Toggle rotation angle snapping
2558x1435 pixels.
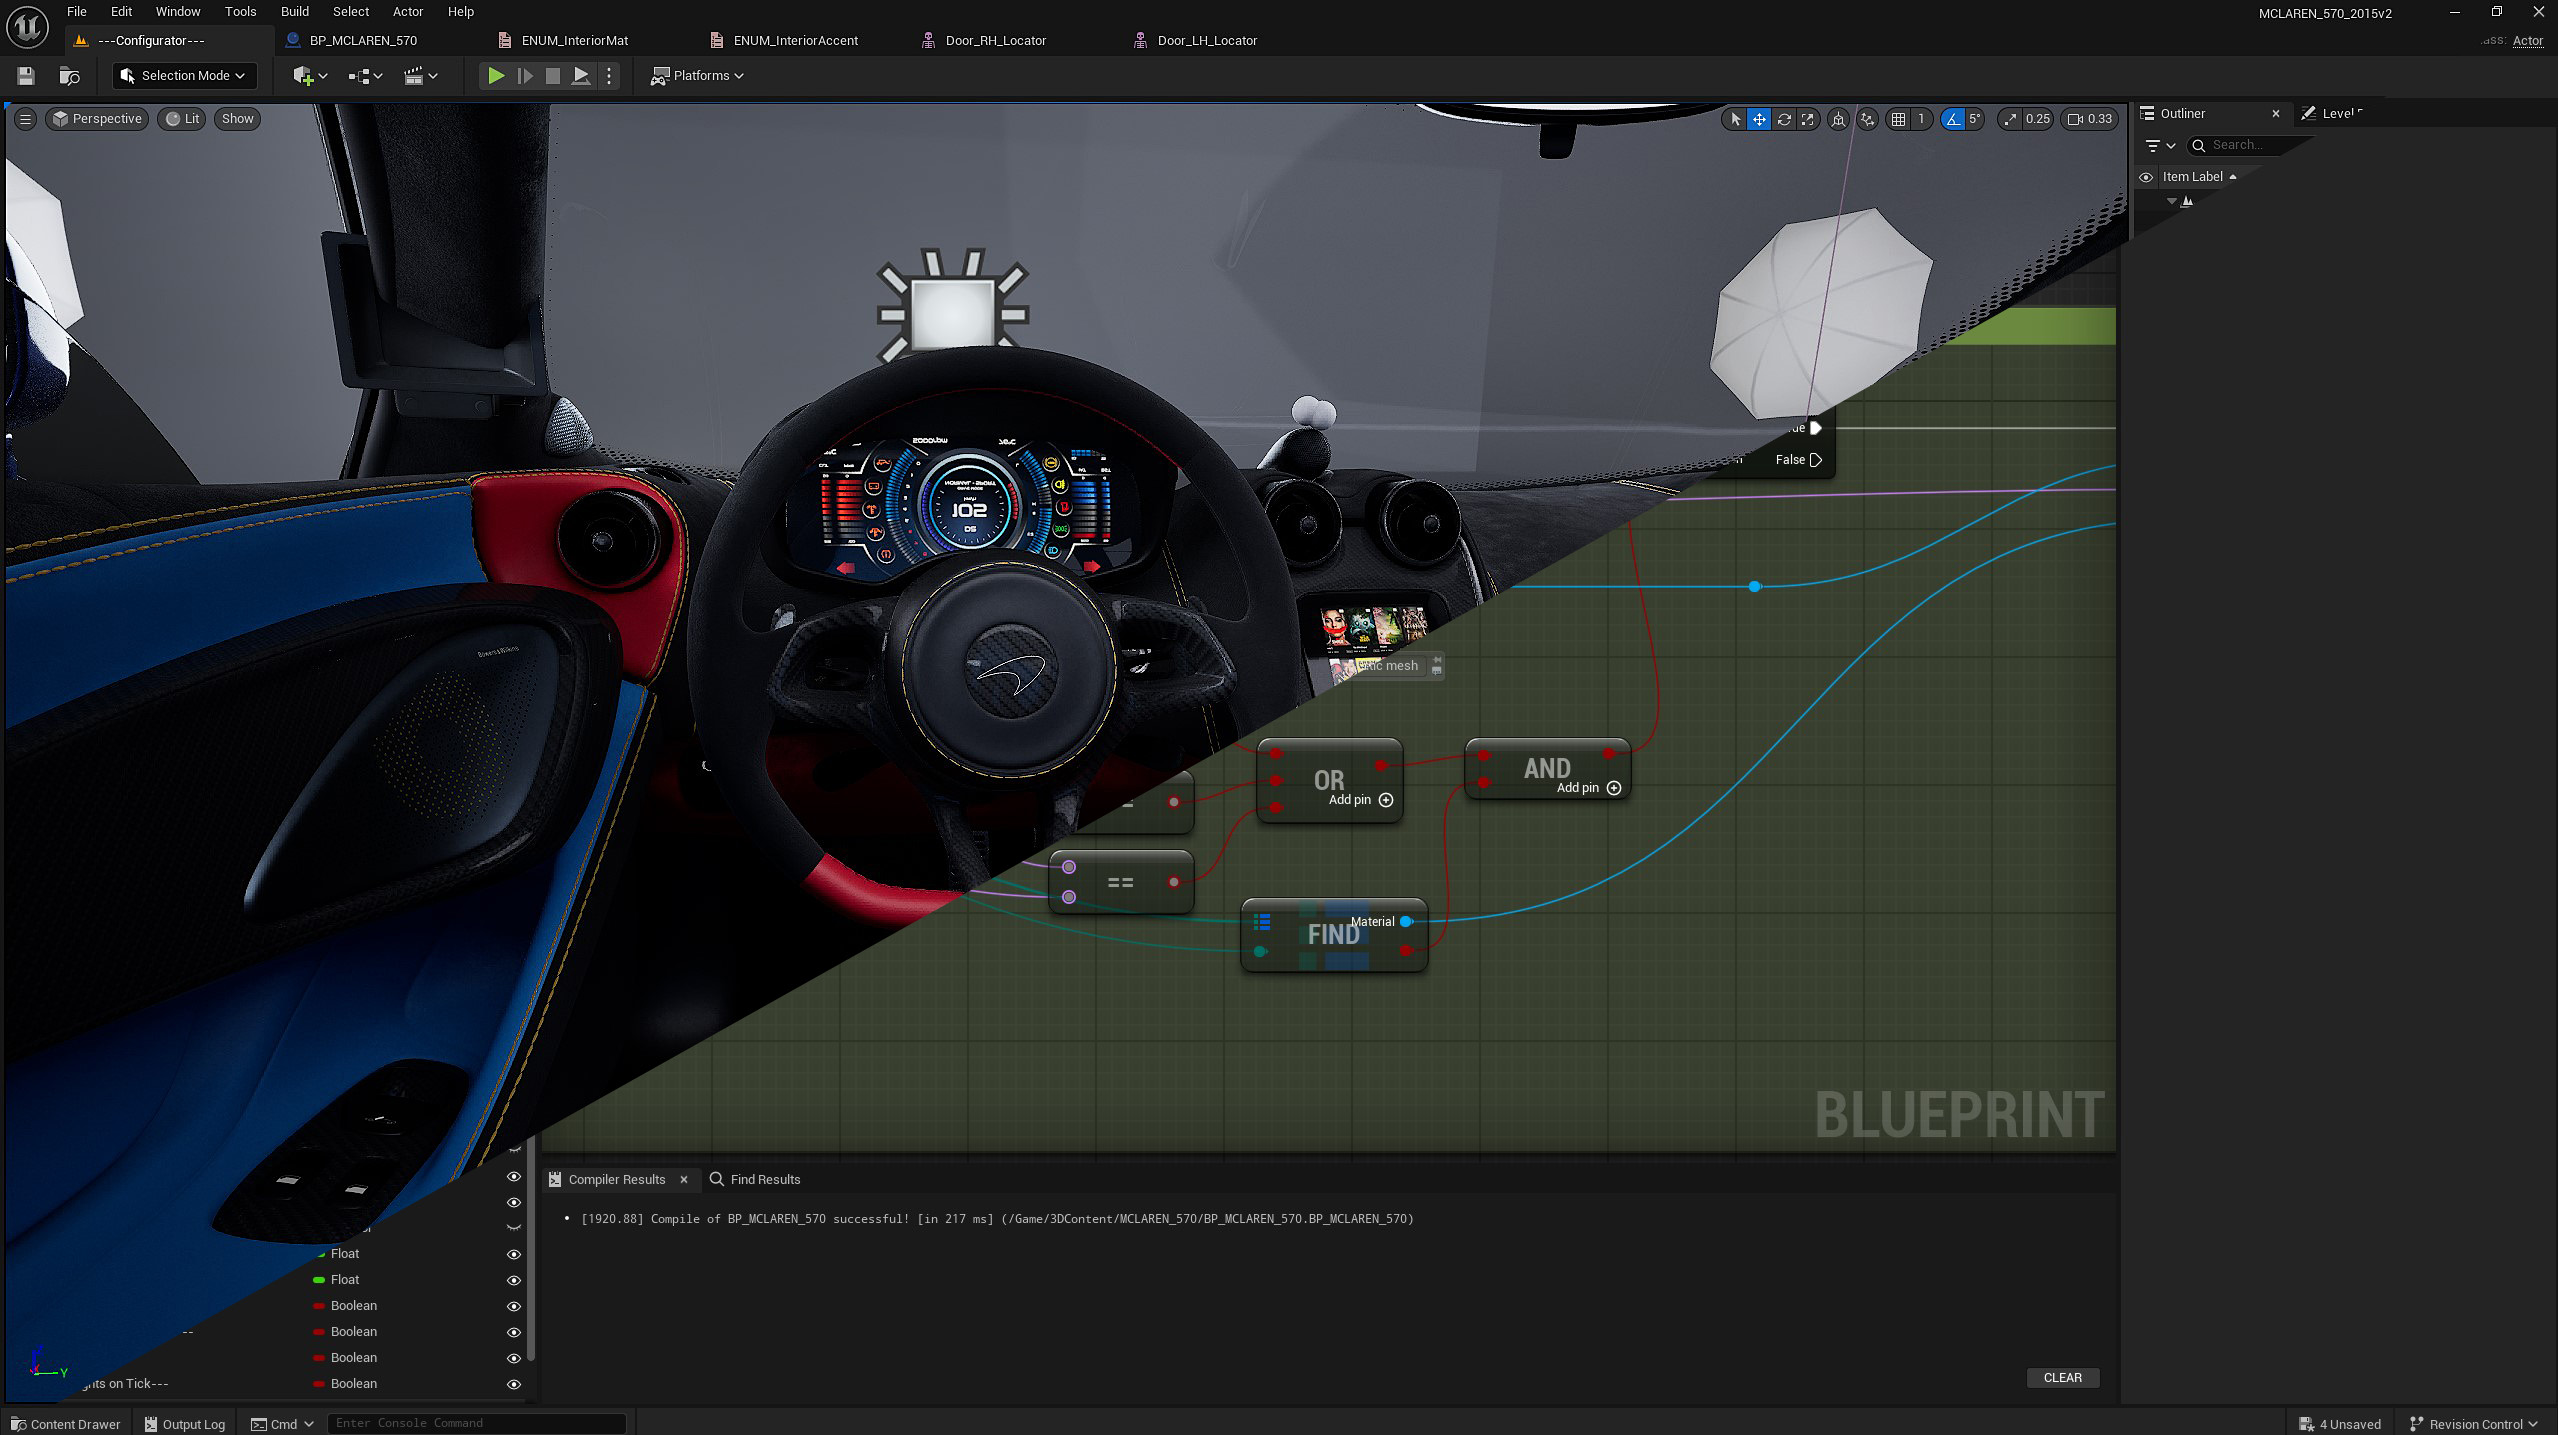[x=1953, y=119]
